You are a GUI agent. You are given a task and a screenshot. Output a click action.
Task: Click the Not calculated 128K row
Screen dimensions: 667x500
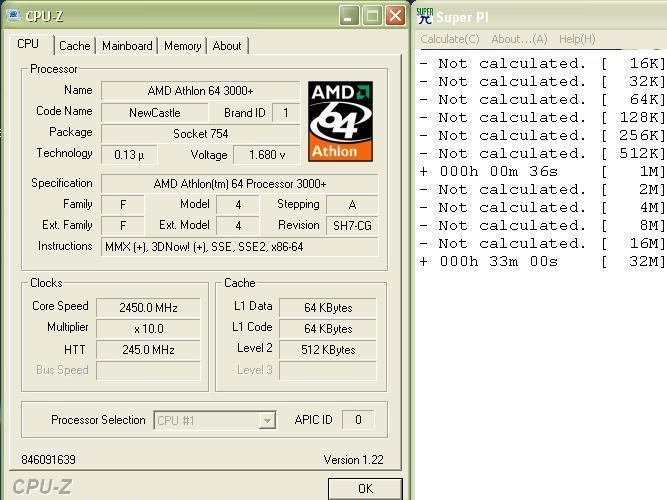[542, 117]
